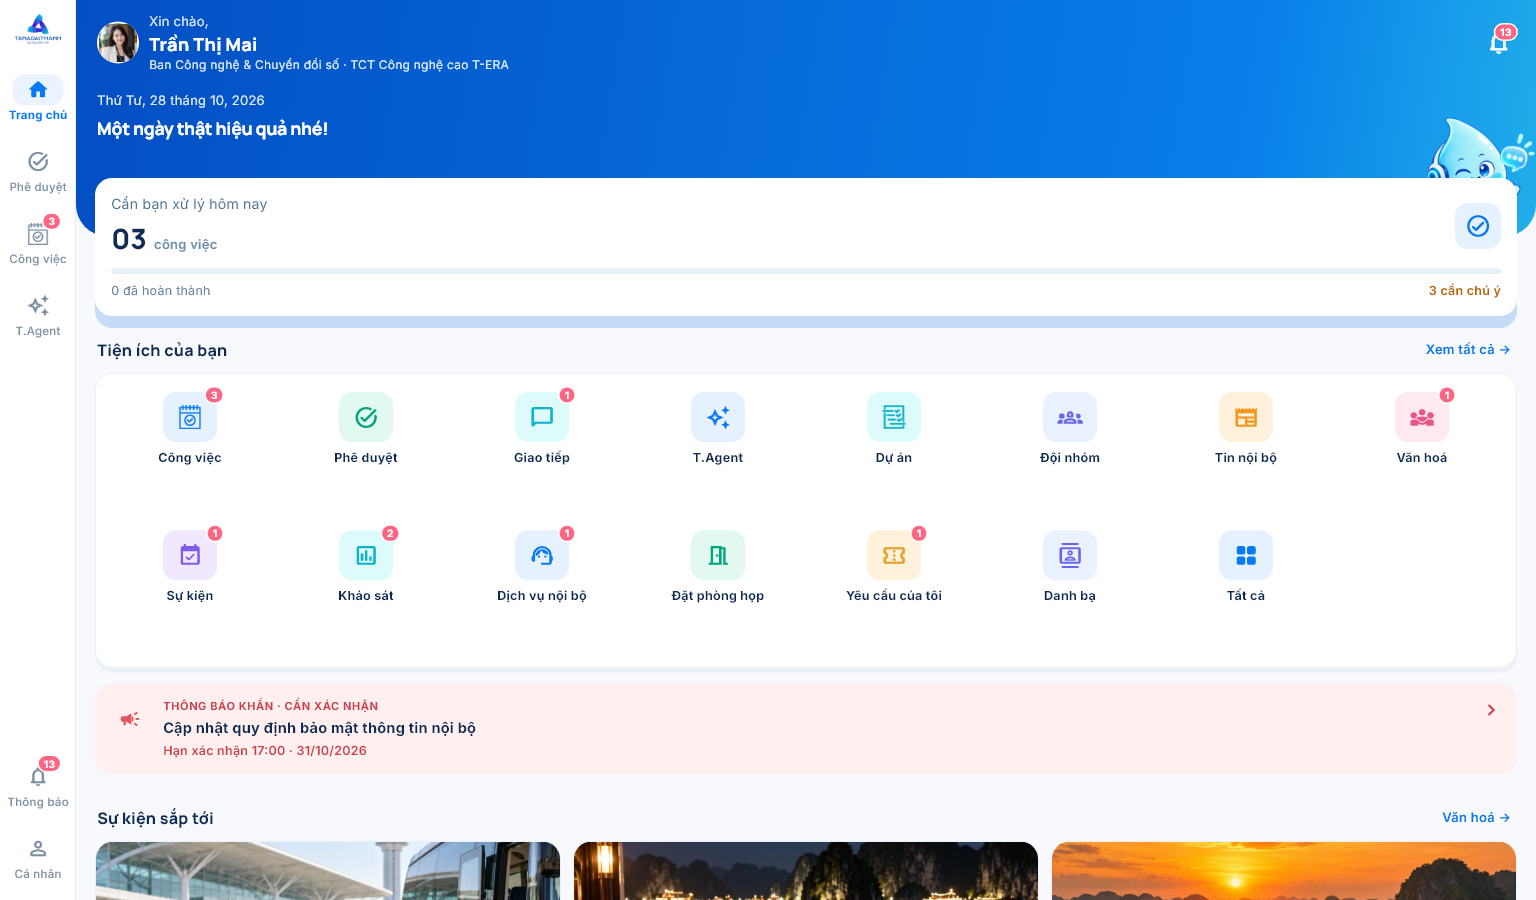This screenshot has height=900, width=1536.
Task: Open the night bay event thumbnail
Action: coord(806,871)
